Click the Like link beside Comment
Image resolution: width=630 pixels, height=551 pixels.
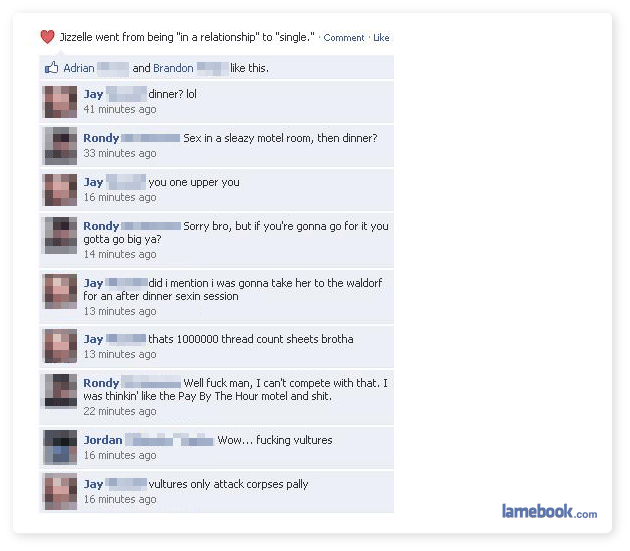pyautogui.click(x=381, y=38)
